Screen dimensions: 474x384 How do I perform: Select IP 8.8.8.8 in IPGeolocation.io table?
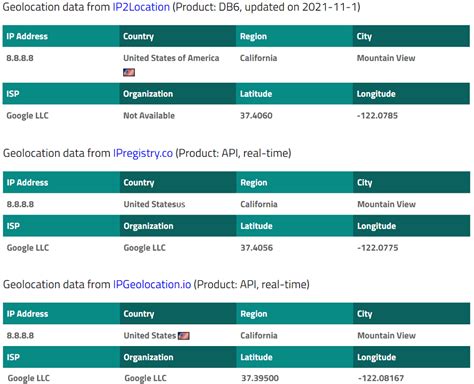point(20,335)
